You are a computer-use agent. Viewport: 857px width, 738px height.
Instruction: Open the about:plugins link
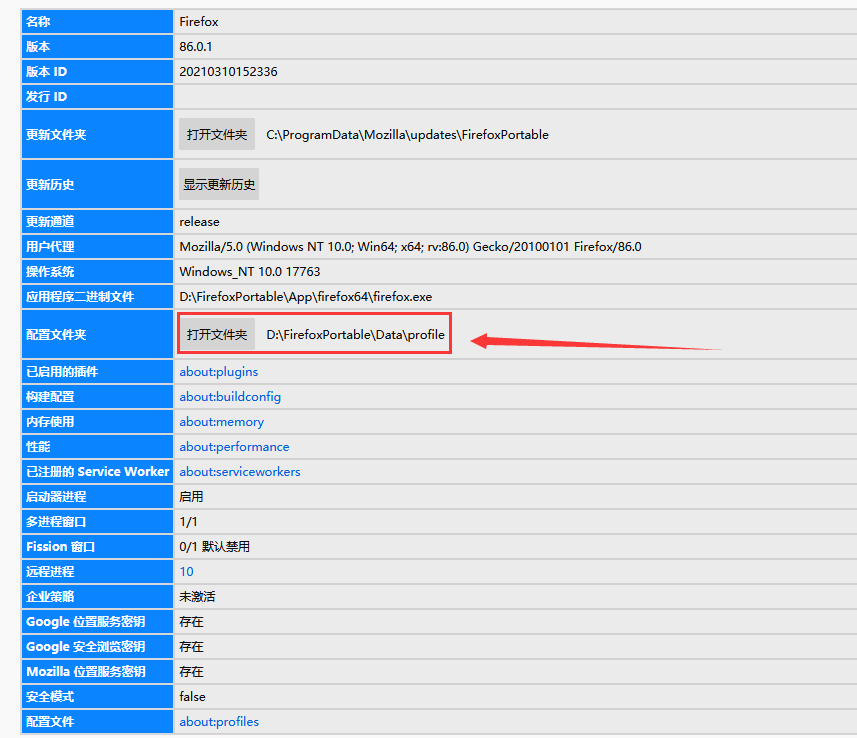point(219,372)
